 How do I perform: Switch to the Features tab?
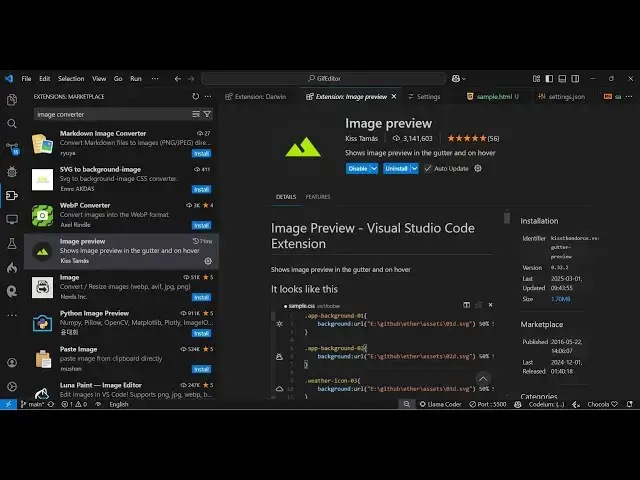pos(318,197)
